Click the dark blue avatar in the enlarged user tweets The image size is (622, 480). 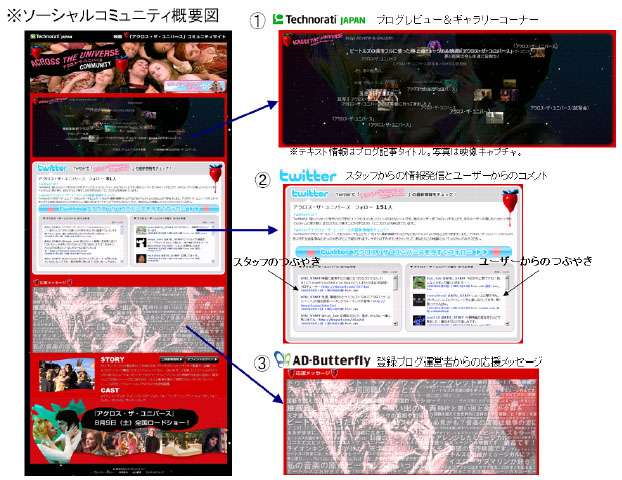pyautogui.click(x=419, y=320)
